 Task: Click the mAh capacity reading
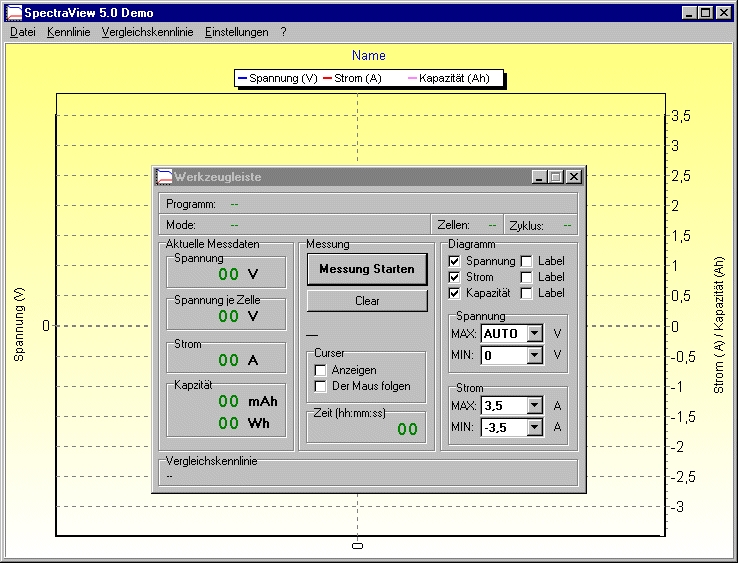click(x=248, y=401)
